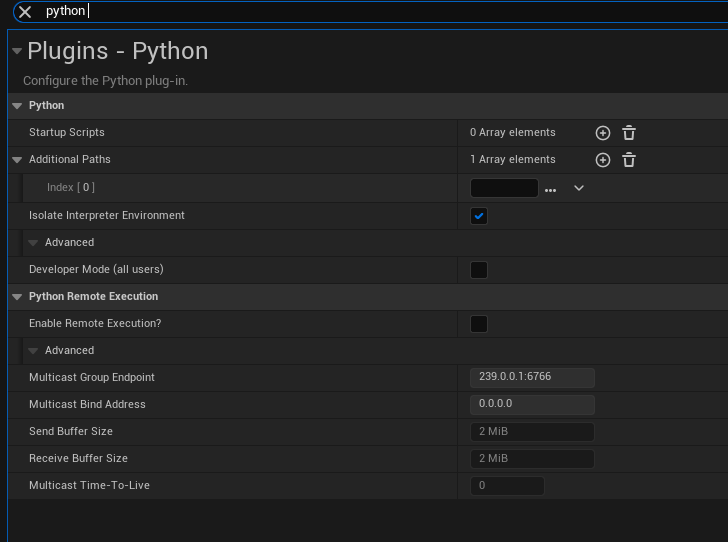Add element to Startup Scripts array
Image resolution: width=728 pixels, height=542 pixels.
(603, 133)
